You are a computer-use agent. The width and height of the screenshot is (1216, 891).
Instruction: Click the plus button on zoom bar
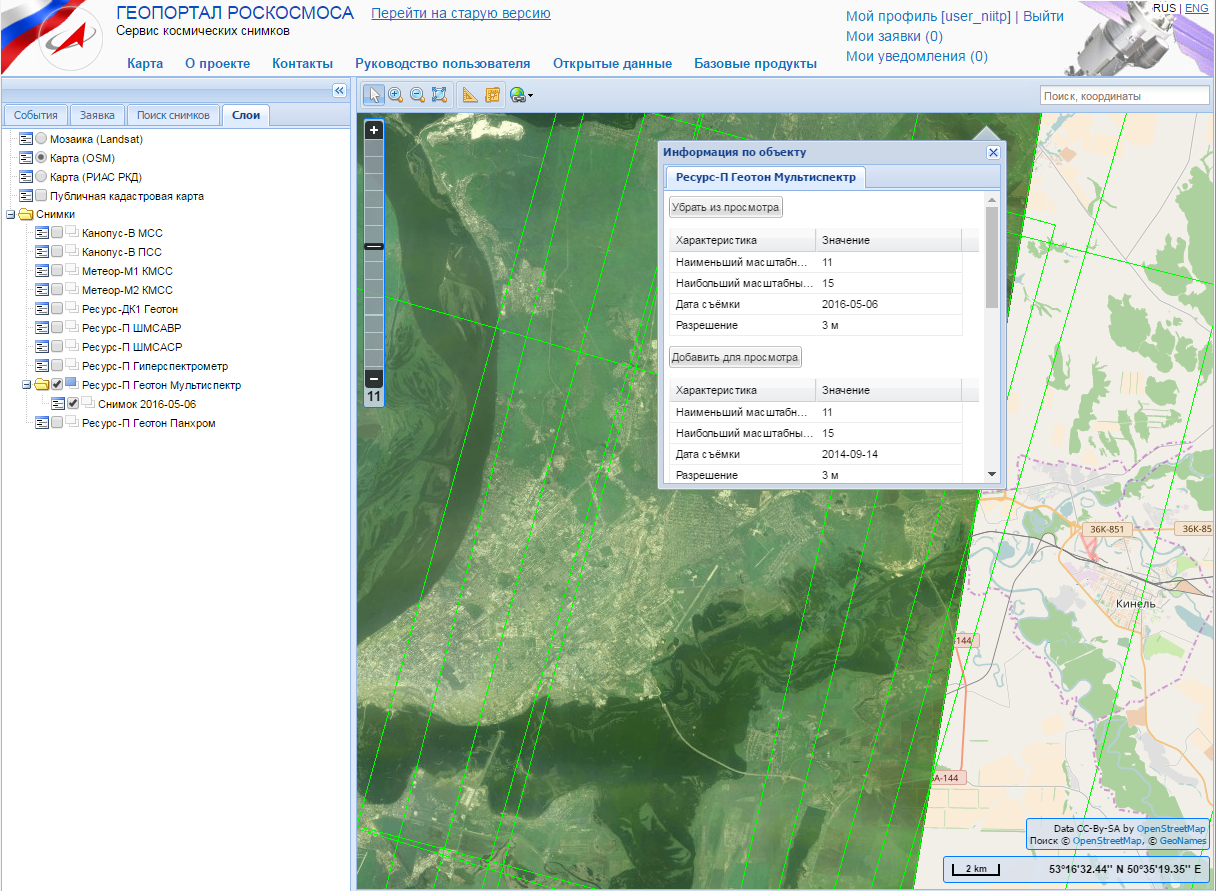tap(374, 130)
